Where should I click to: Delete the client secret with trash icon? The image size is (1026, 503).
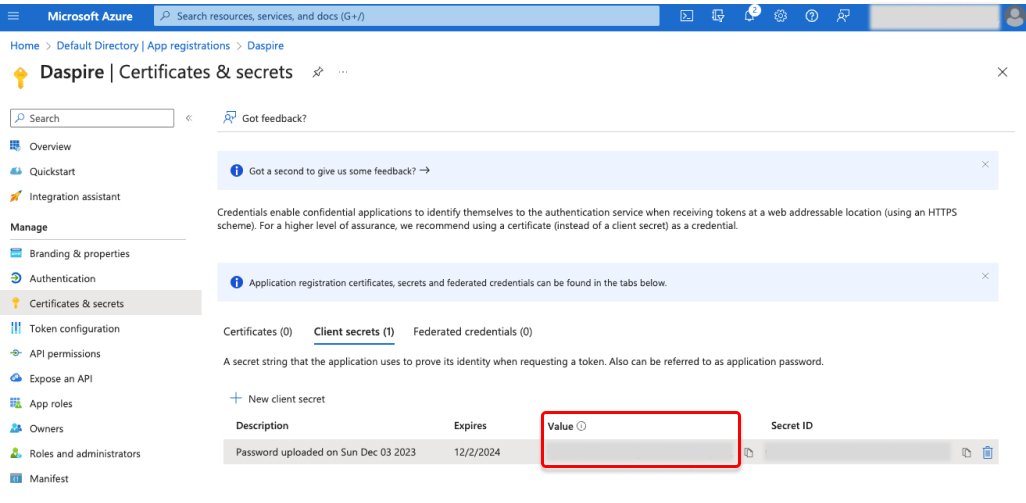click(988, 452)
